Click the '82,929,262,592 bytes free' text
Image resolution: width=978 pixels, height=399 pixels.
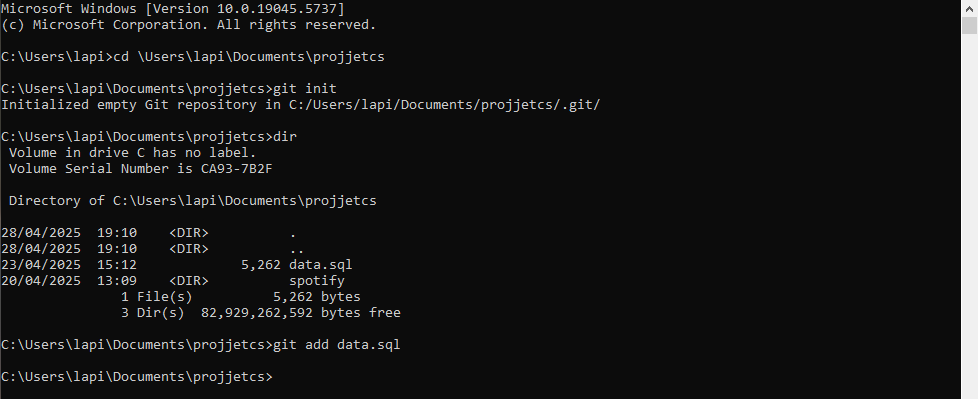[301, 312]
